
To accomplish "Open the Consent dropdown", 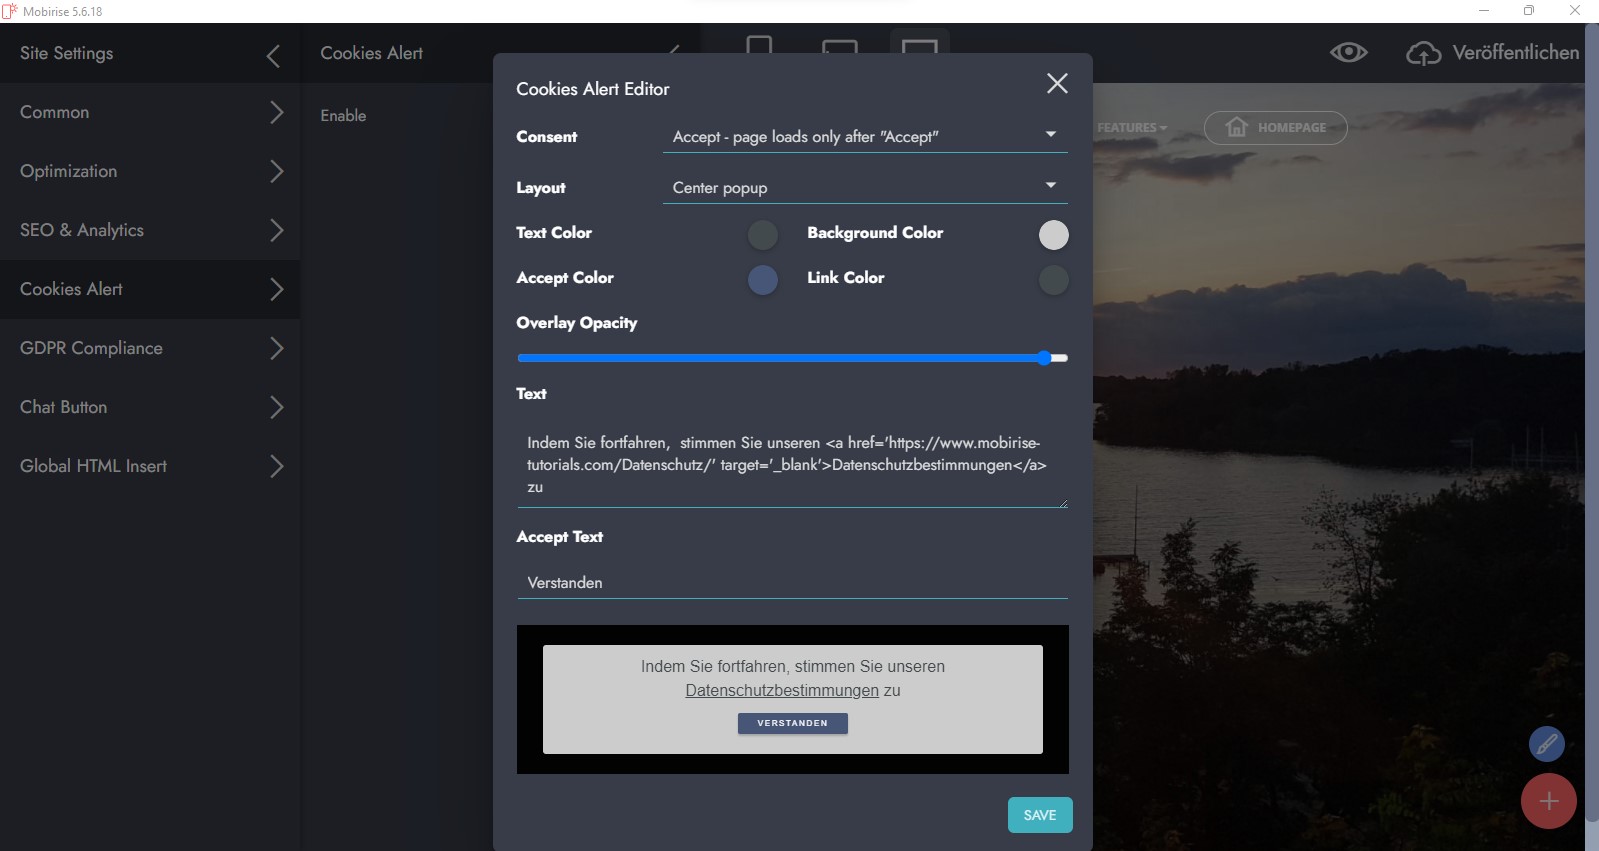I will coord(864,137).
